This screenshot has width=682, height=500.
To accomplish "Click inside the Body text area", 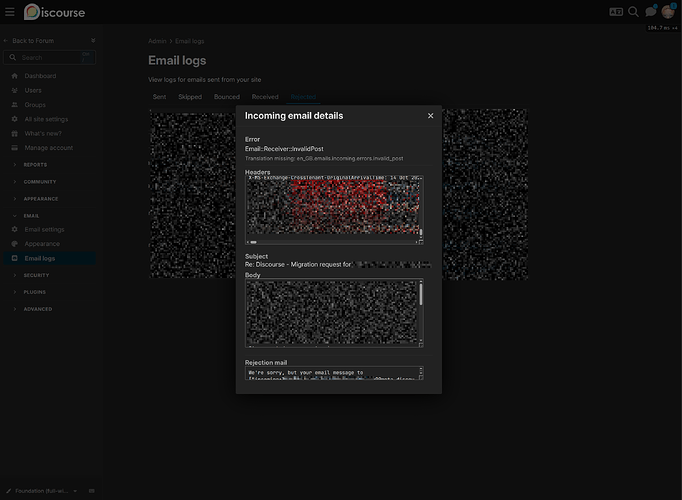I will pyautogui.click(x=334, y=313).
